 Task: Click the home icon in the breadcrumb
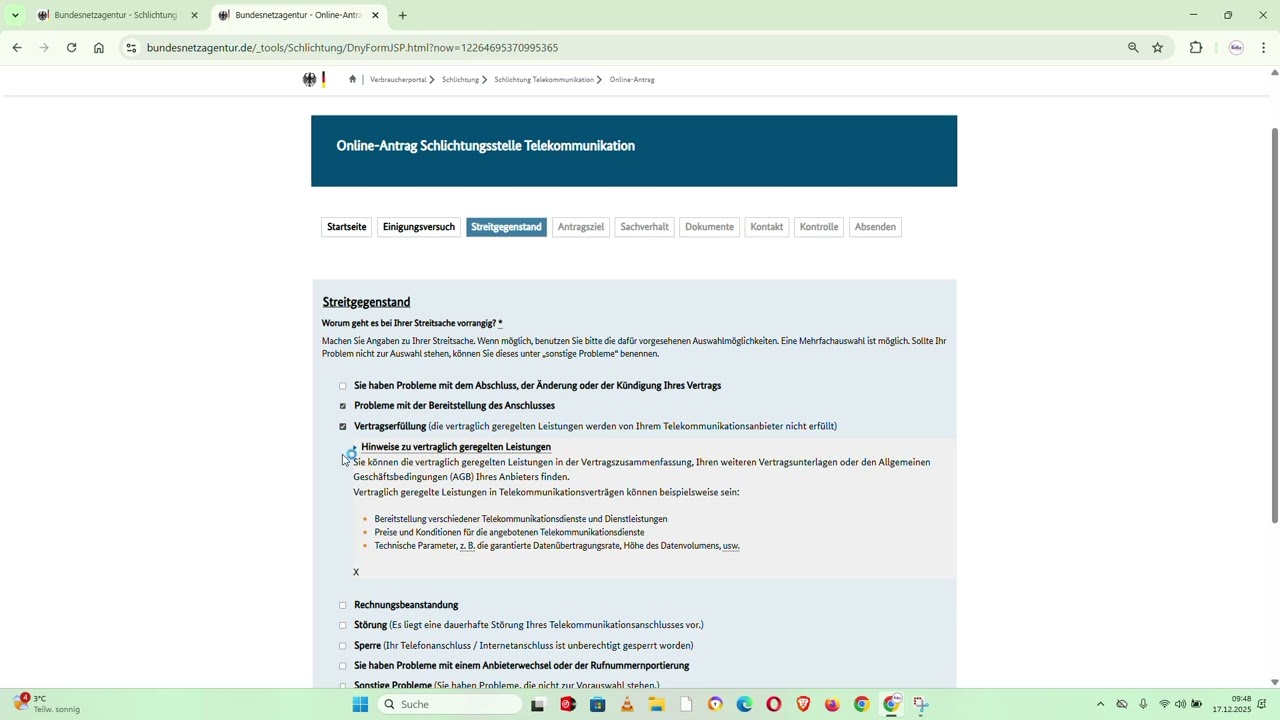coord(352,79)
